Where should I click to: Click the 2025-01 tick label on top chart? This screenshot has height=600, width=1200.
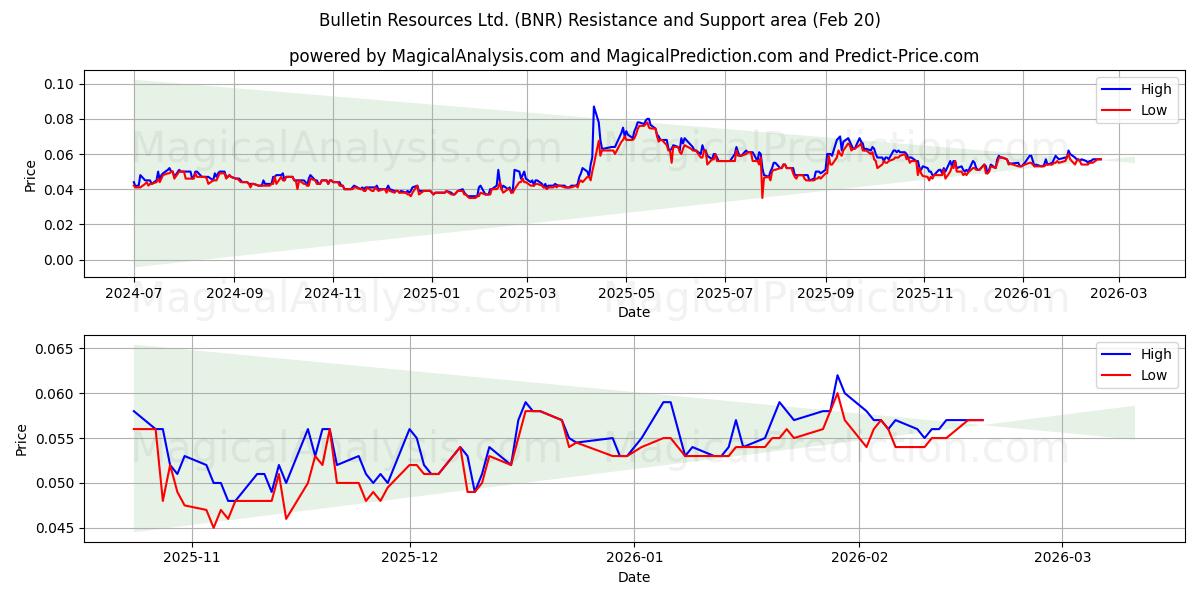(431, 294)
